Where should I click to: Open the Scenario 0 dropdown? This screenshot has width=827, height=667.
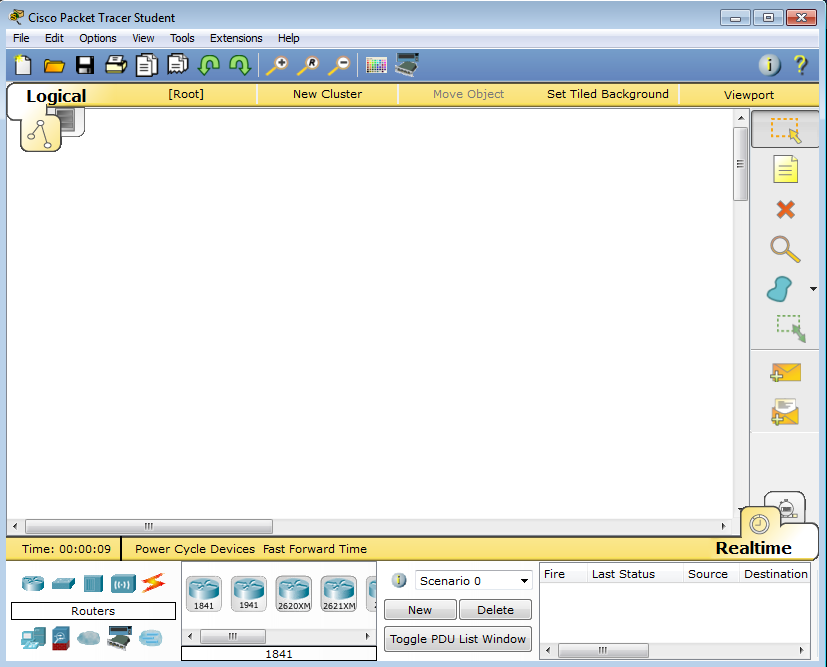(x=474, y=581)
